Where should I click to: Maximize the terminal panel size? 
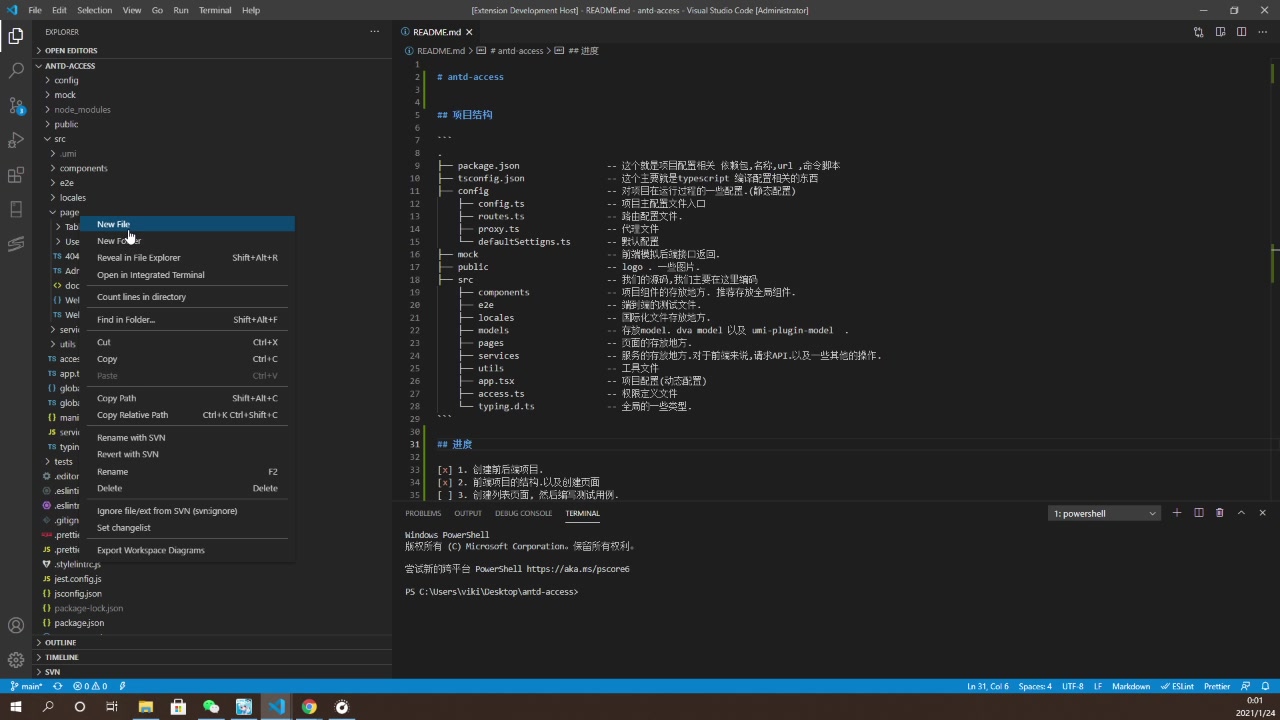coord(1241,513)
